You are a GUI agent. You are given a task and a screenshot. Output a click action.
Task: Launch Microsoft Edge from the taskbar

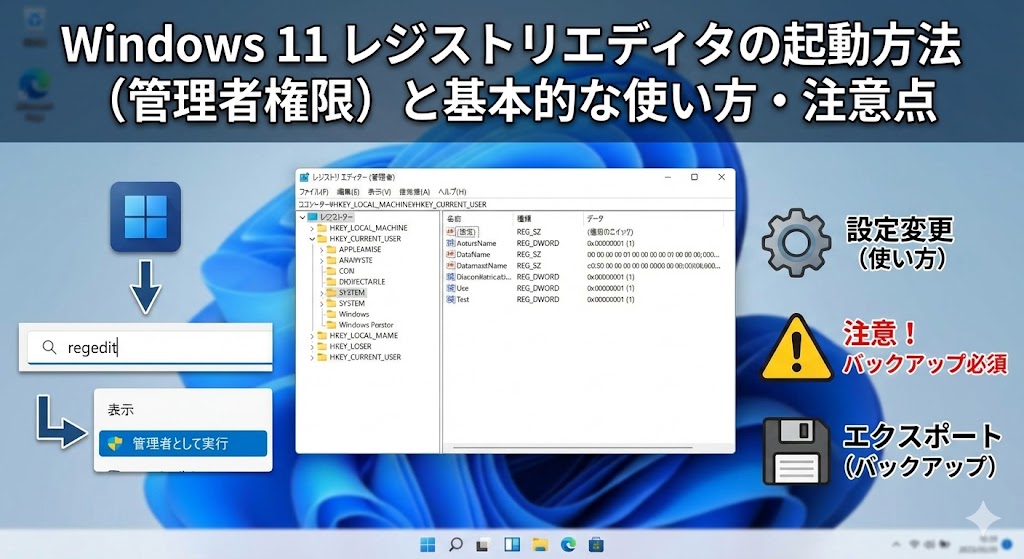pos(568,544)
